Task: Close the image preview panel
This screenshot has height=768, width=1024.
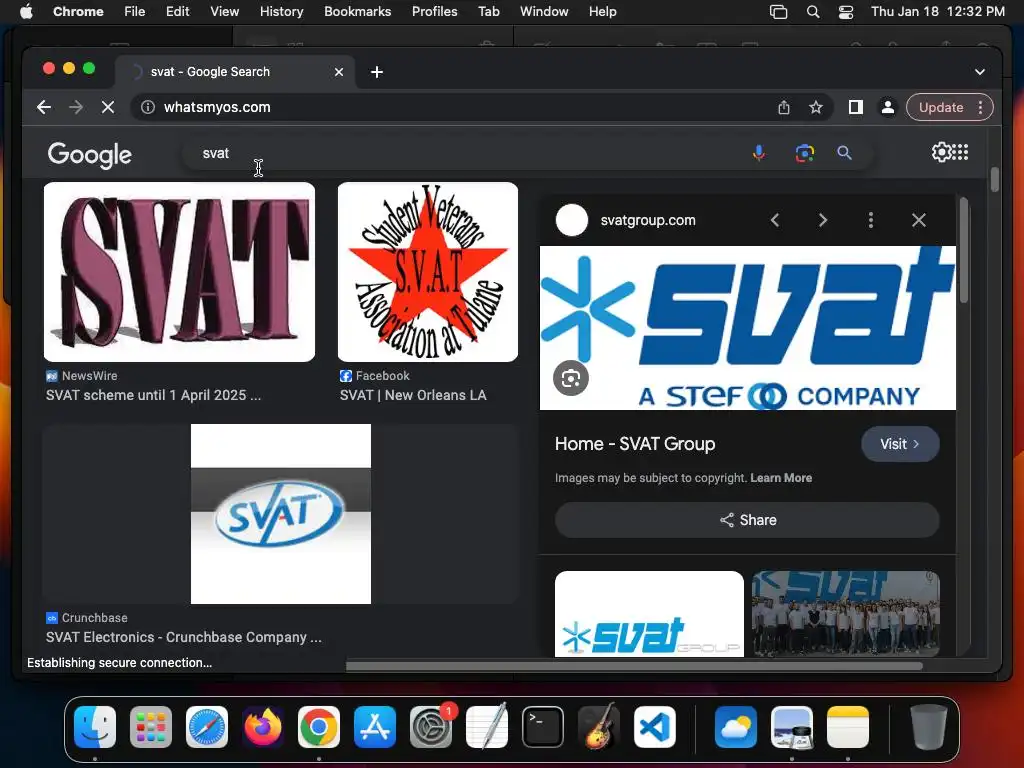Action: [x=919, y=220]
